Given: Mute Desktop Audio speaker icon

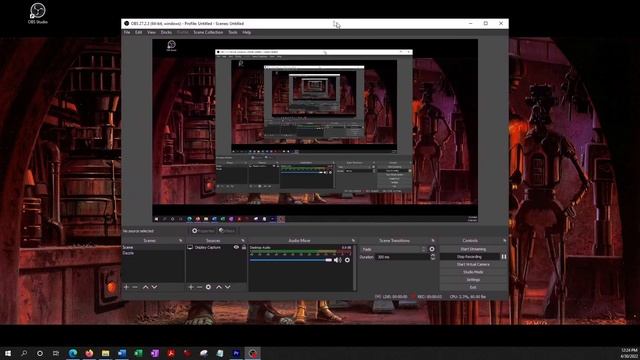Looking at the screenshot, I should [338, 260].
